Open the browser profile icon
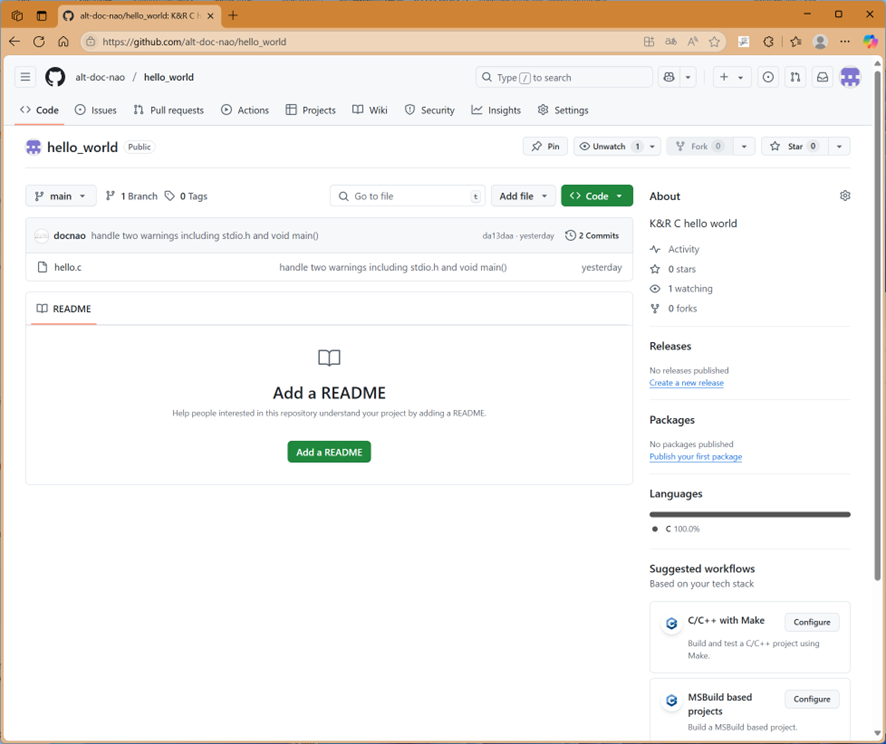The width and height of the screenshot is (886, 744). tap(820, 41)
